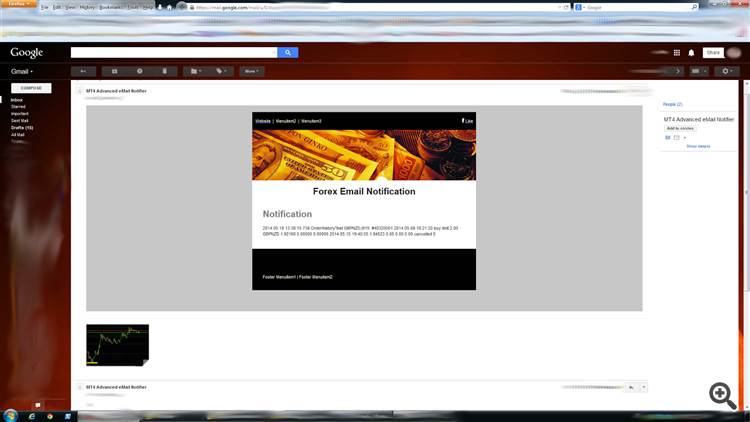
Task: Open the Labels dropdown
Action: pyautogui.click(x=222, y=71)
